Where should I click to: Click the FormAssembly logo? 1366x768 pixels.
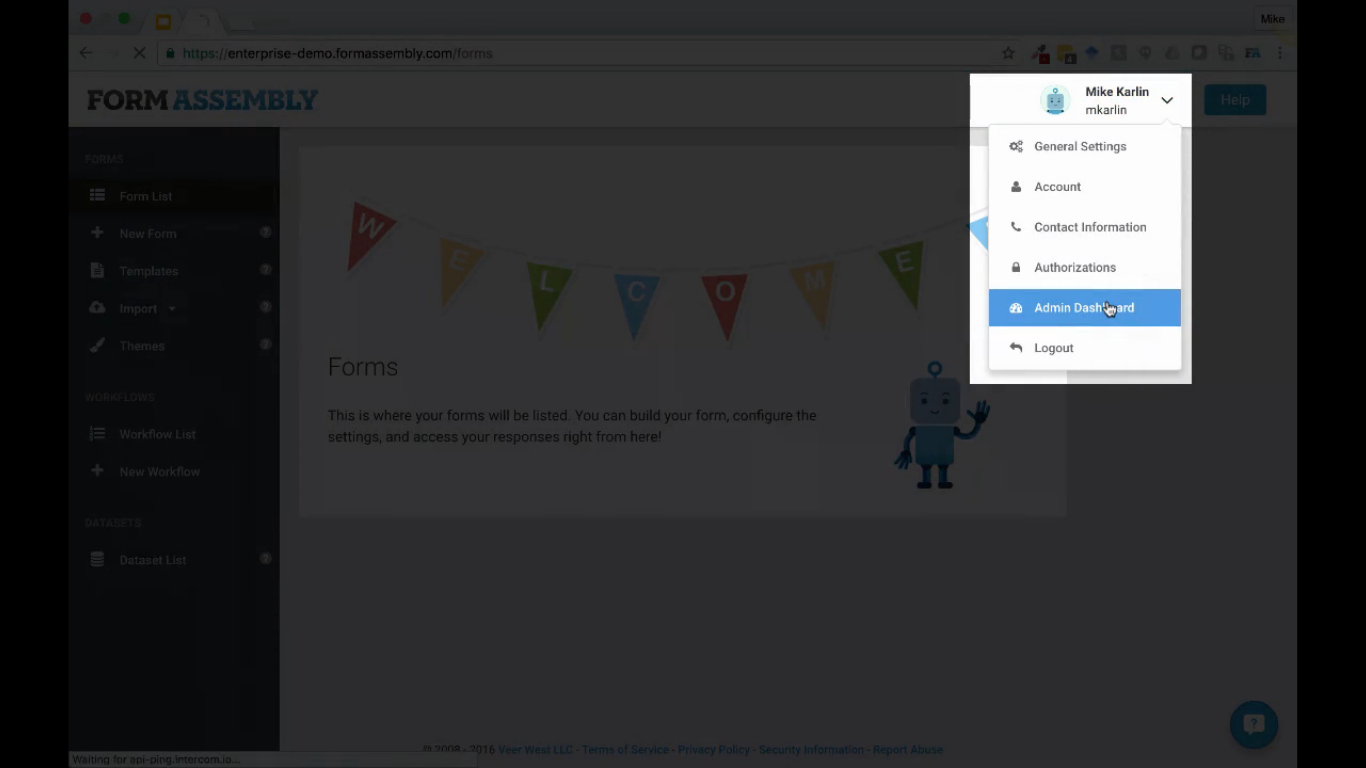pos(202,100)
